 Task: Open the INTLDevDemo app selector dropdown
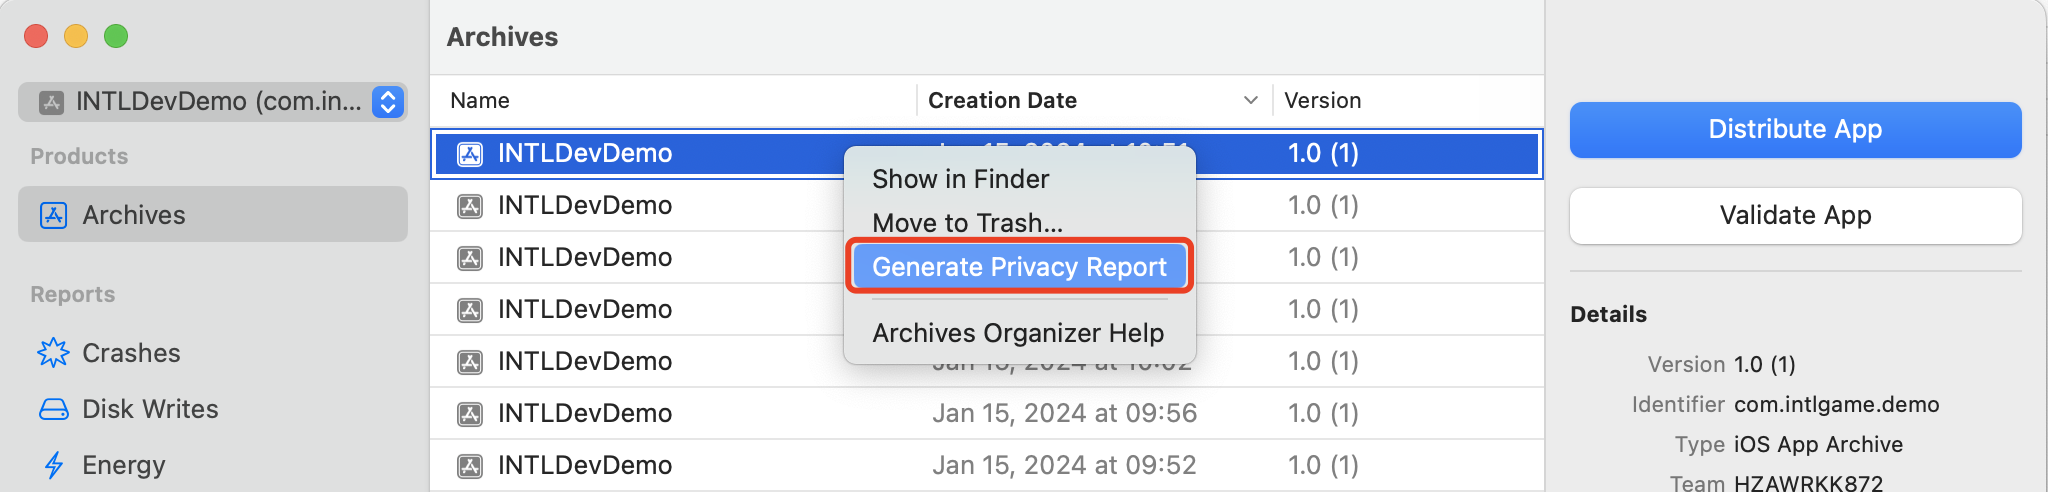pos(387,102)
